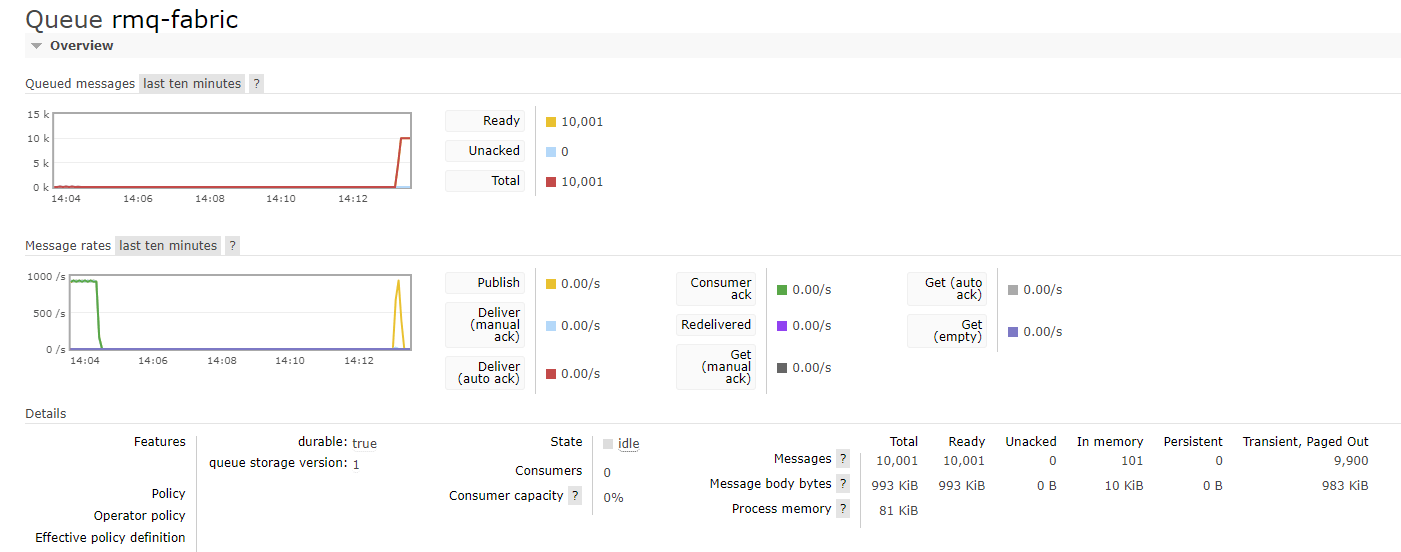The width and height of the screenshot is (1401, 552).
Task: Click the idle state label
Action: coord(628,444)
